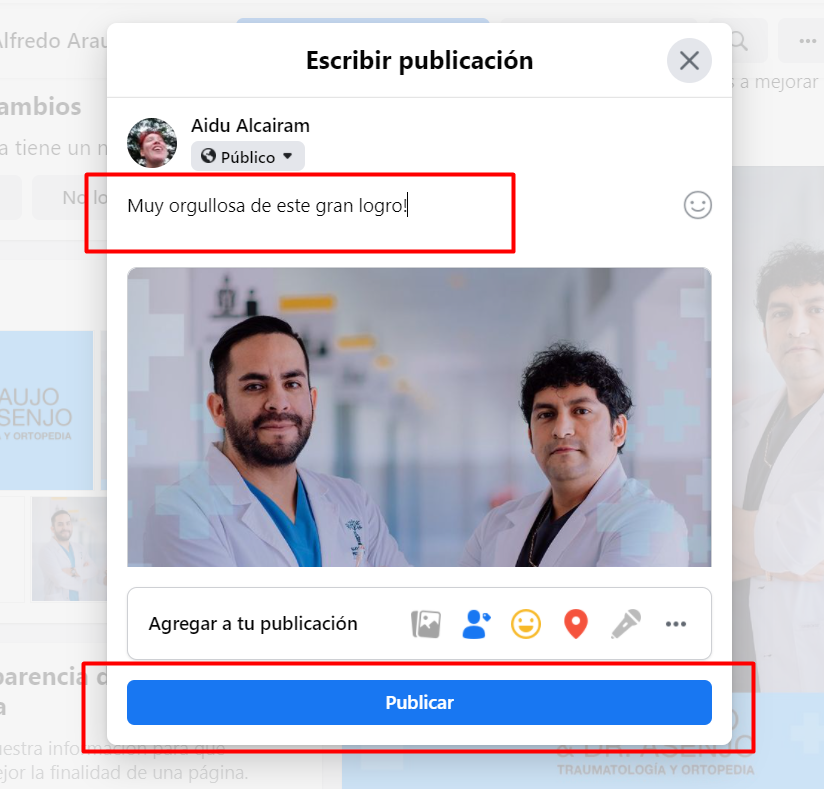Open the emoji picker beside the post text
Viewport: 824px width, 789px height.
(x=698, y=205)
